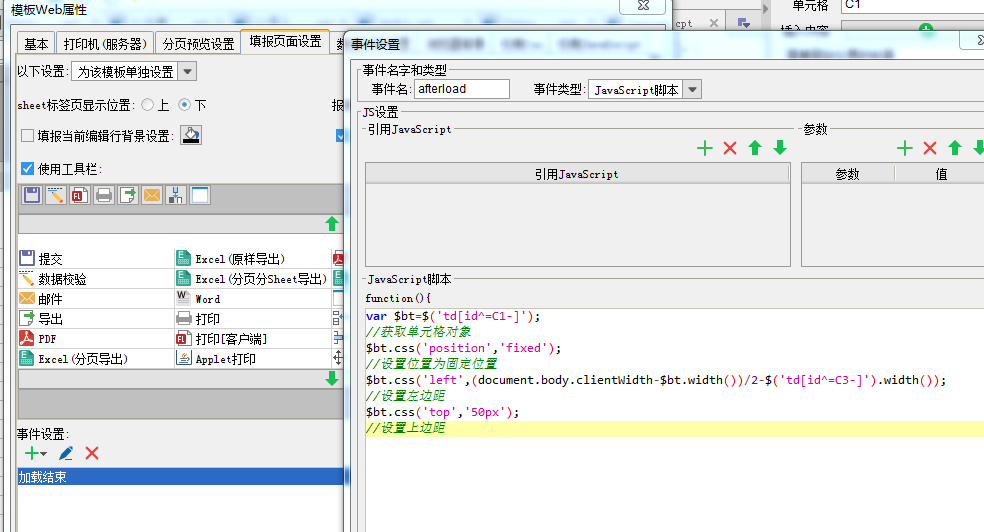Viewport: 984px width, 532px height.
Task: Select the 数据校验 toolbar option
Action: click(95, 279)
